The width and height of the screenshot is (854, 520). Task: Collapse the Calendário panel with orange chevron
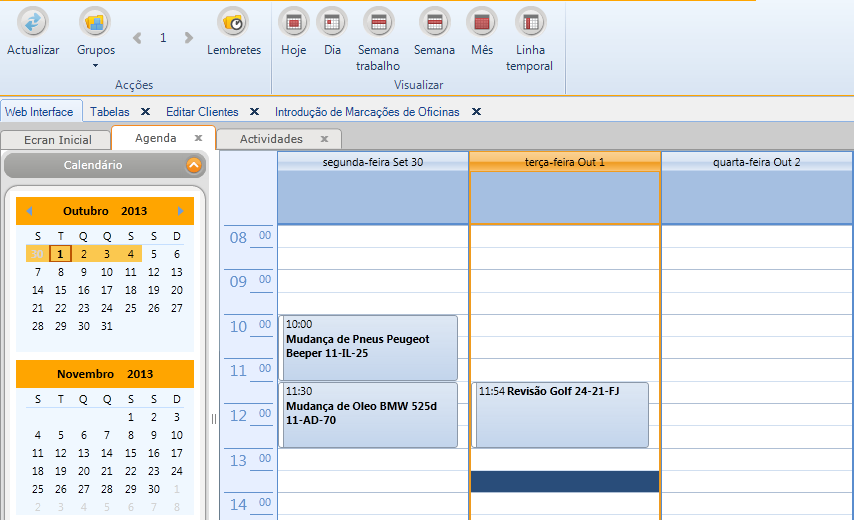pos(193,165)
